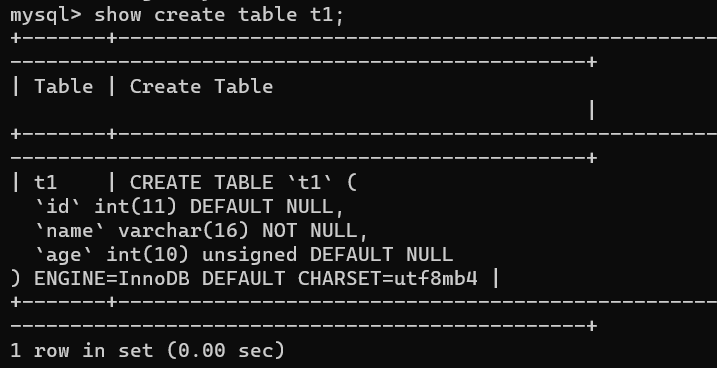Image resolution: width=717 pixels, height=368 pixels.
Task: Click the '1 row in set' result line
Action: point(147,351)
